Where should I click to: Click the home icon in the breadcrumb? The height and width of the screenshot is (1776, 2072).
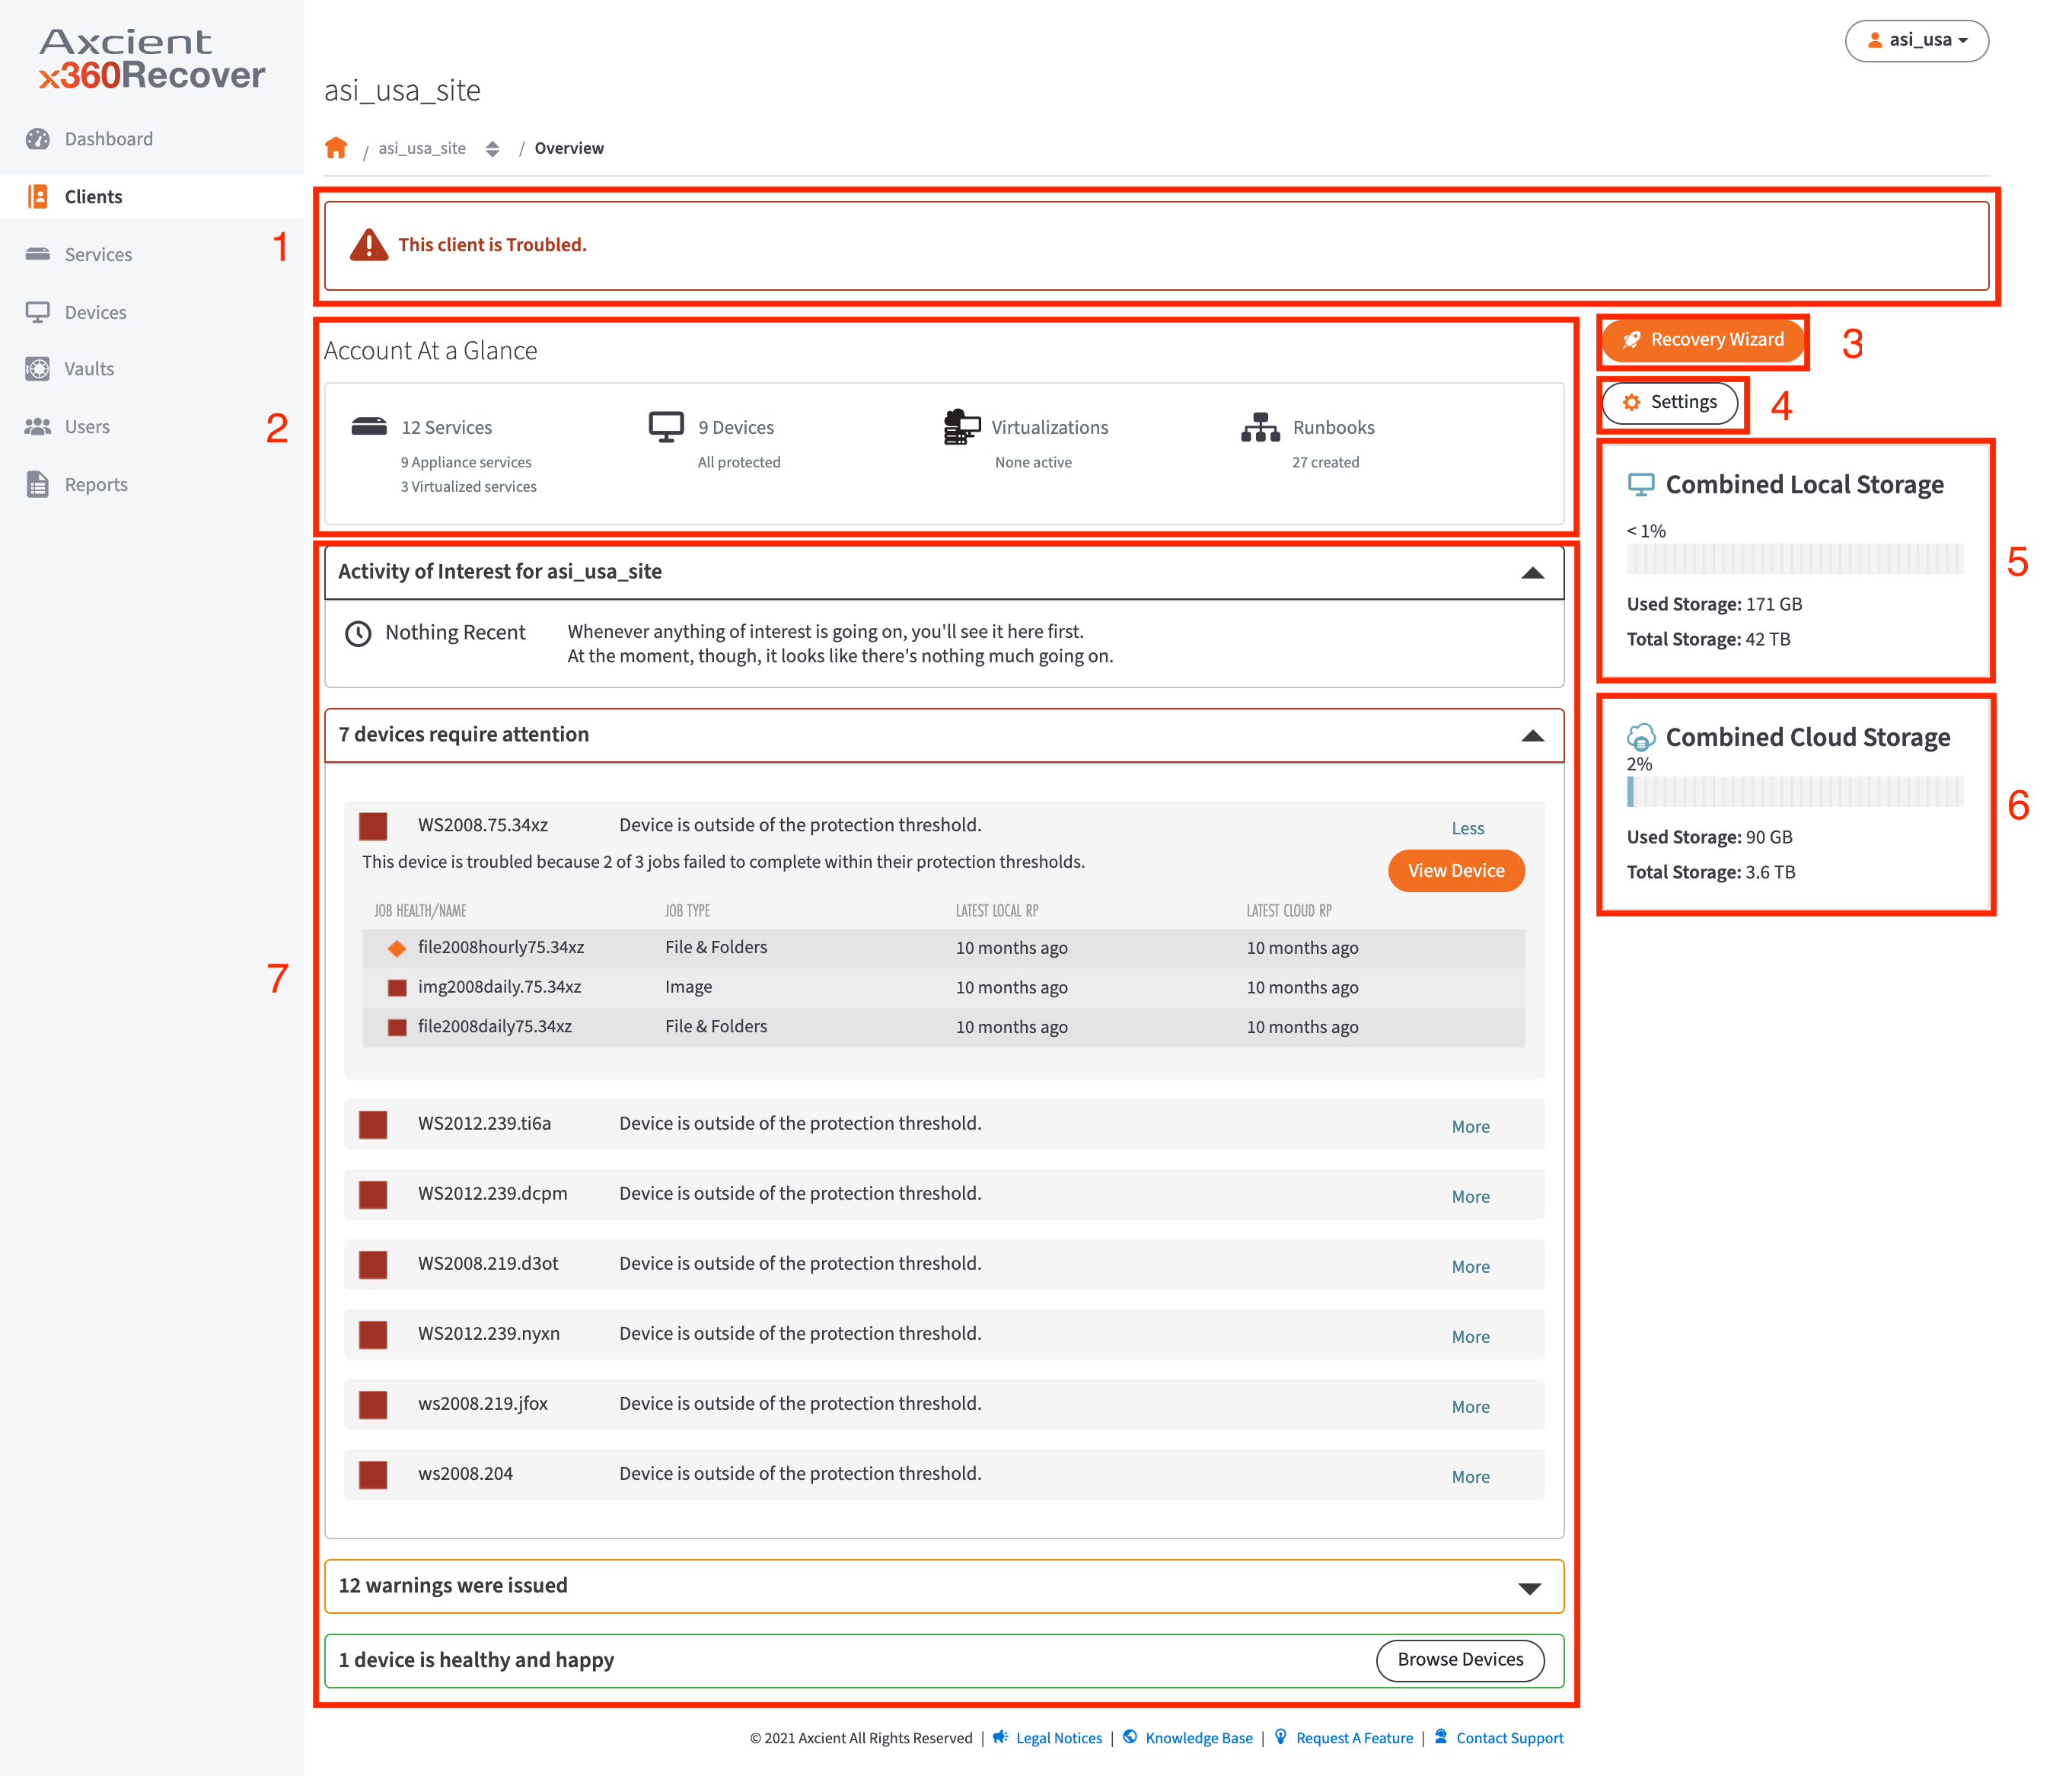(336, 147)
